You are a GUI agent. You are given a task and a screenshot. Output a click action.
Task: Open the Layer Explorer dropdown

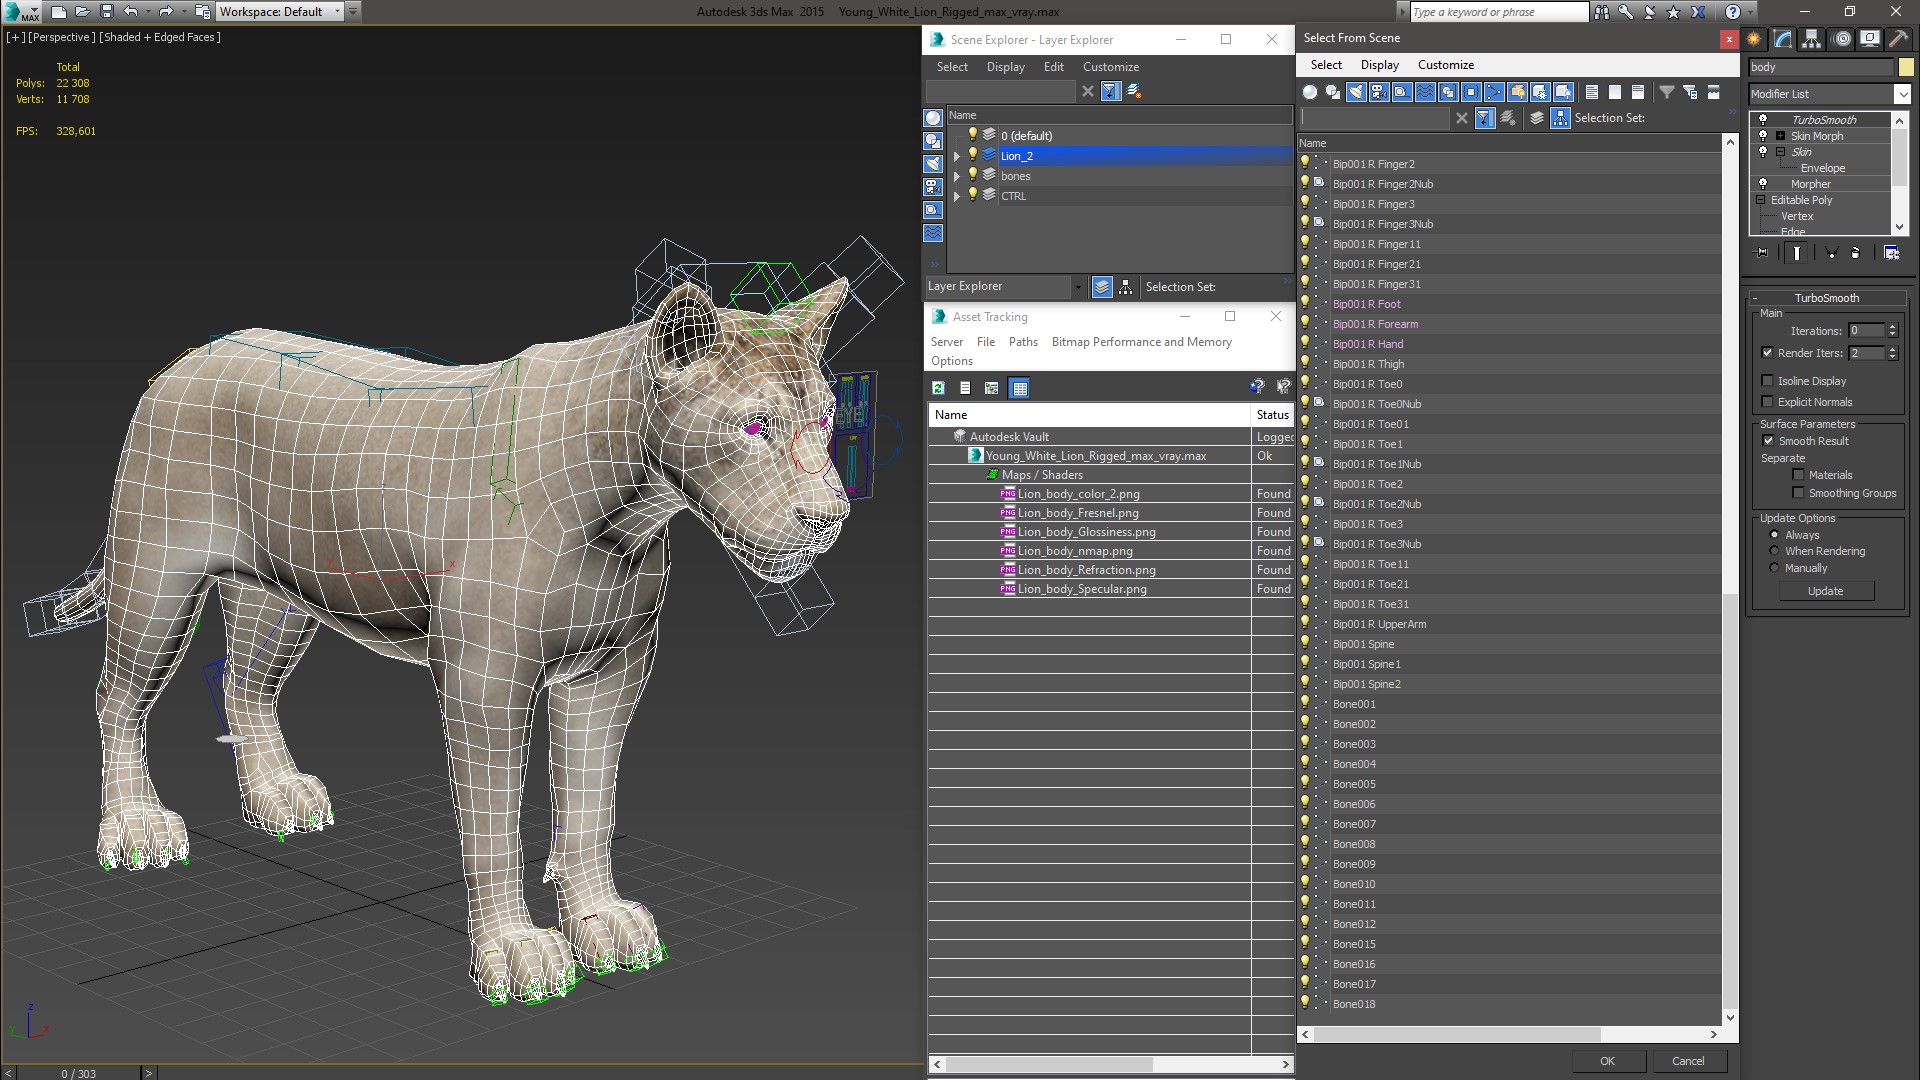1078,287
